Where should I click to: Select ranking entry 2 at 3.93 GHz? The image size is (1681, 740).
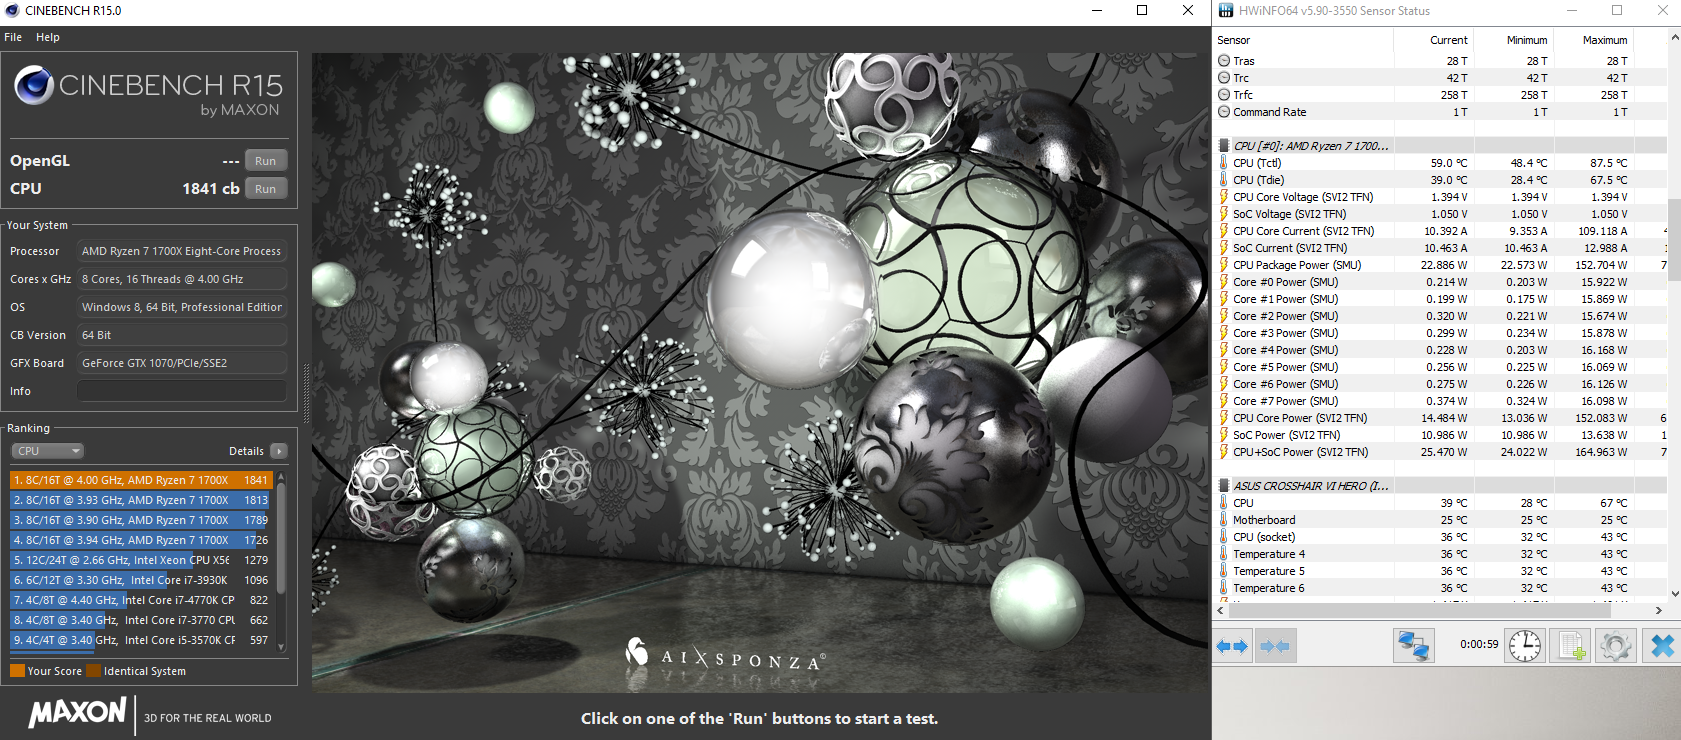(141, 500)
